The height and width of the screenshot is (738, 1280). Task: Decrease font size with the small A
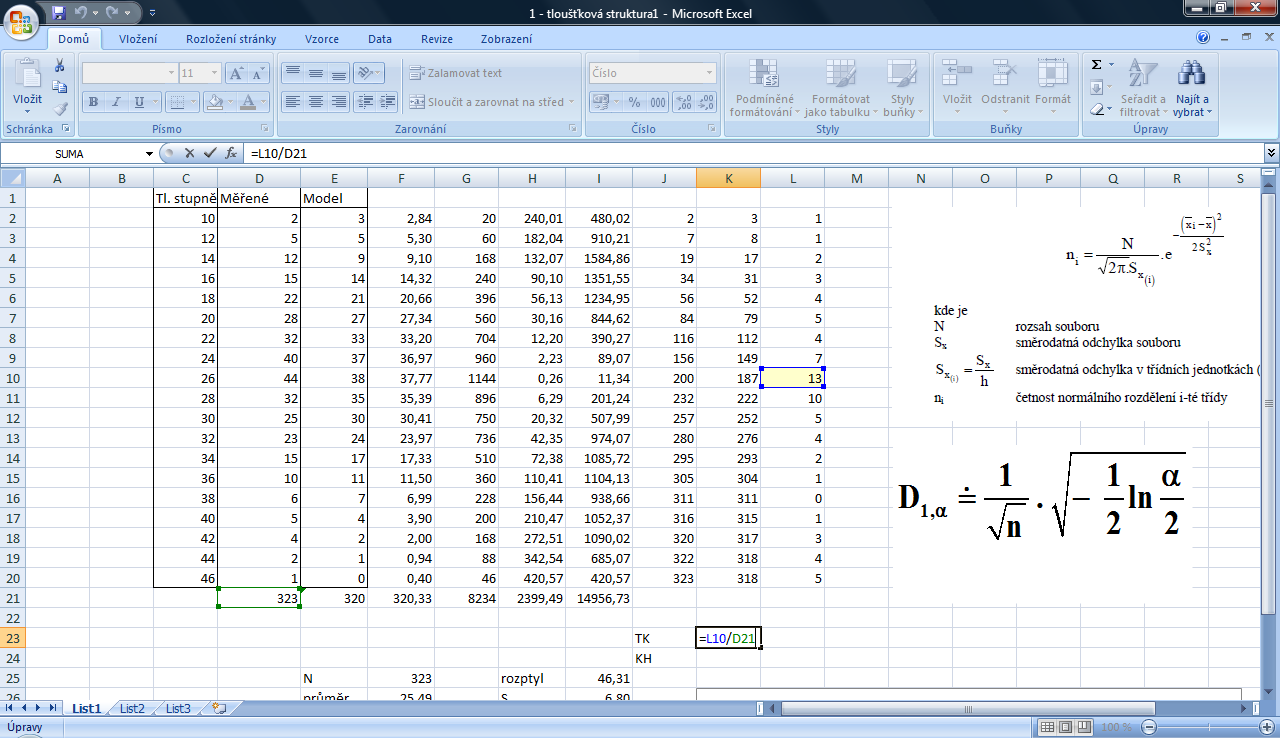(259, 73)
